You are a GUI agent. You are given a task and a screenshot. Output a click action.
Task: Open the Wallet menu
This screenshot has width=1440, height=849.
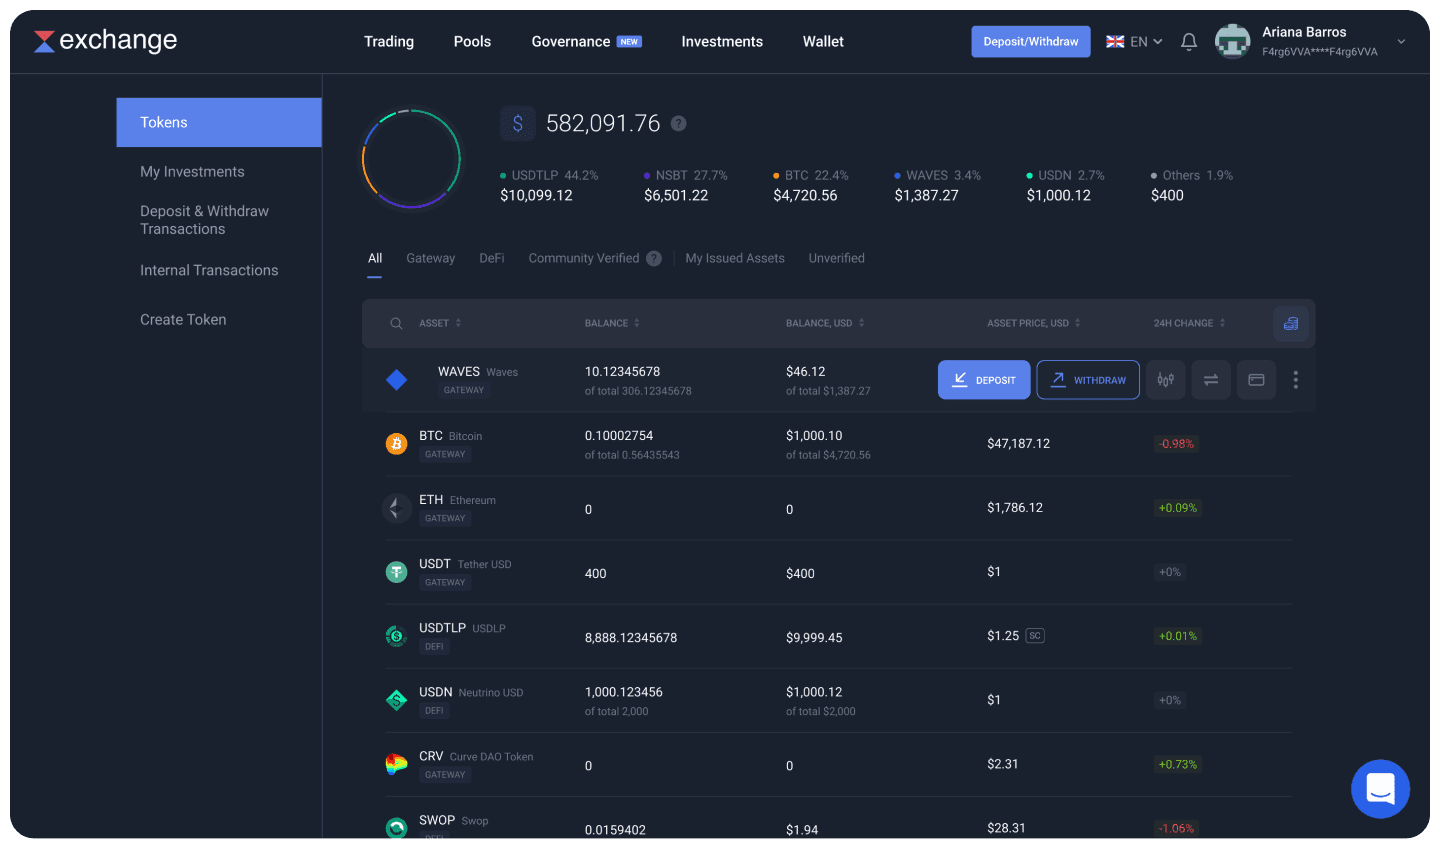pyautogui.click(x=823, y=42)
